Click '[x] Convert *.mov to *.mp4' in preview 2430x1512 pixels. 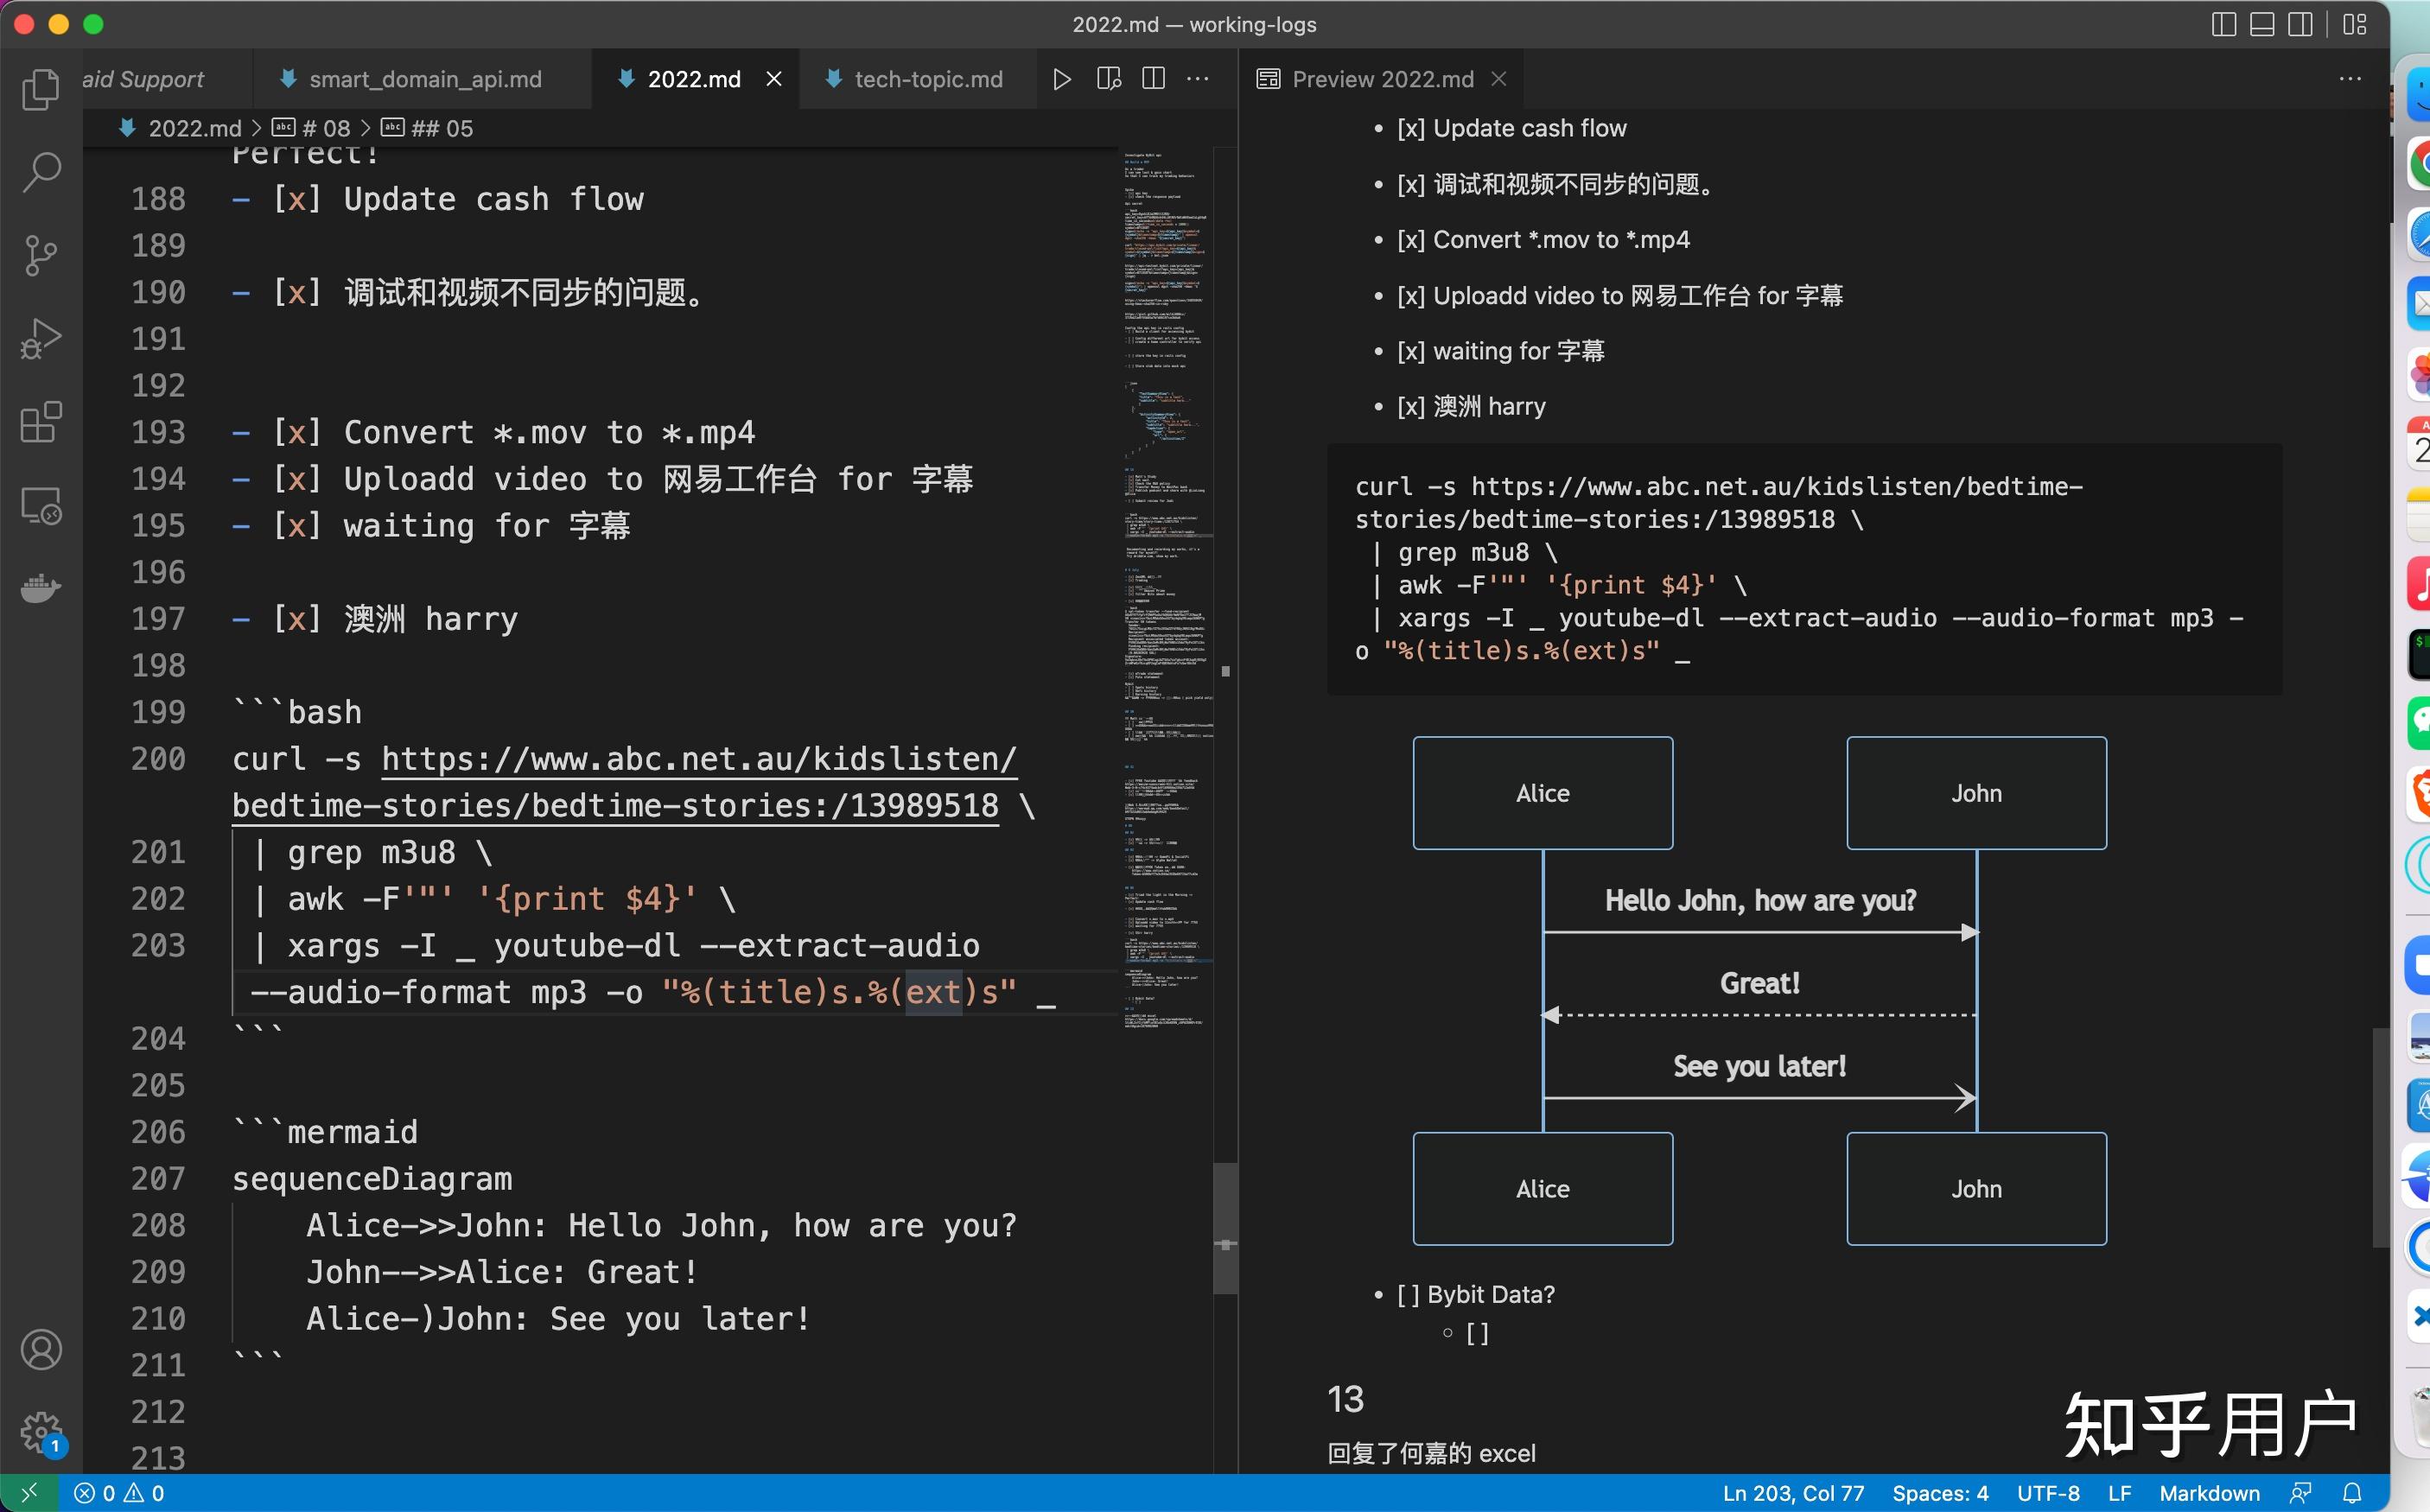click(x=1543, y=240)
